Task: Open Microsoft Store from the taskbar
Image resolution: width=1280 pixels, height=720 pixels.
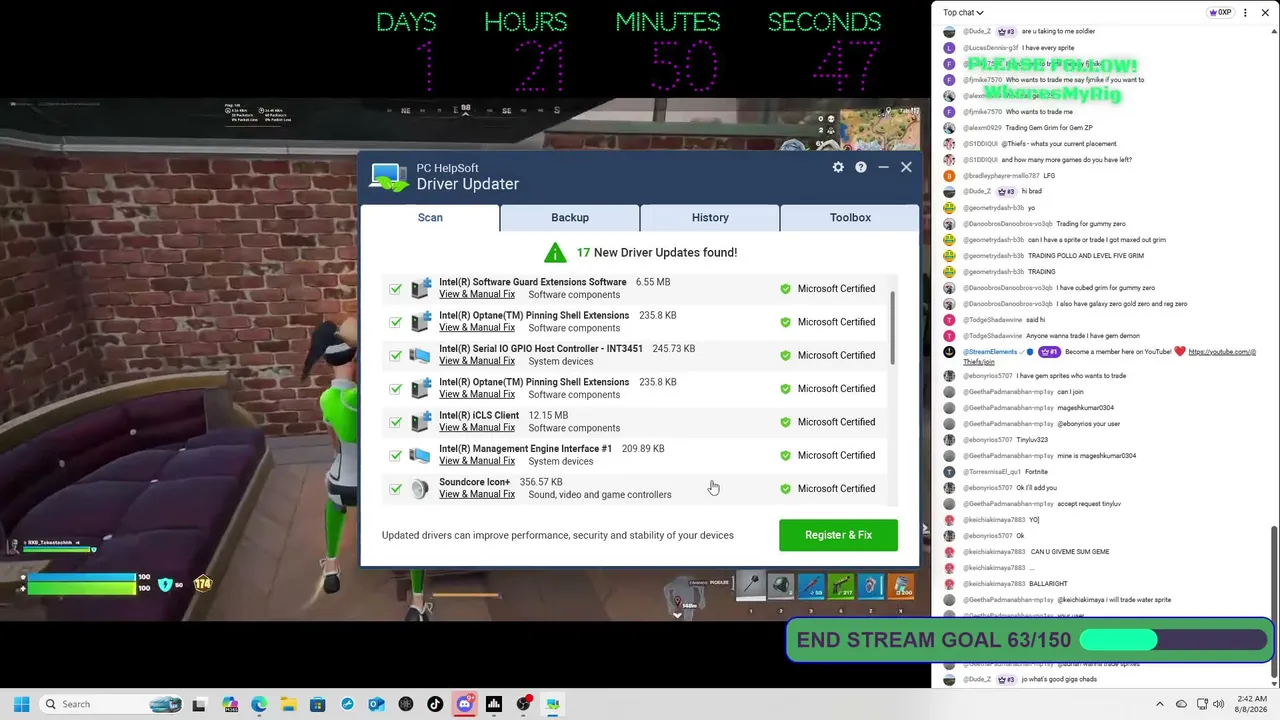Action: [x=318, y=704]
